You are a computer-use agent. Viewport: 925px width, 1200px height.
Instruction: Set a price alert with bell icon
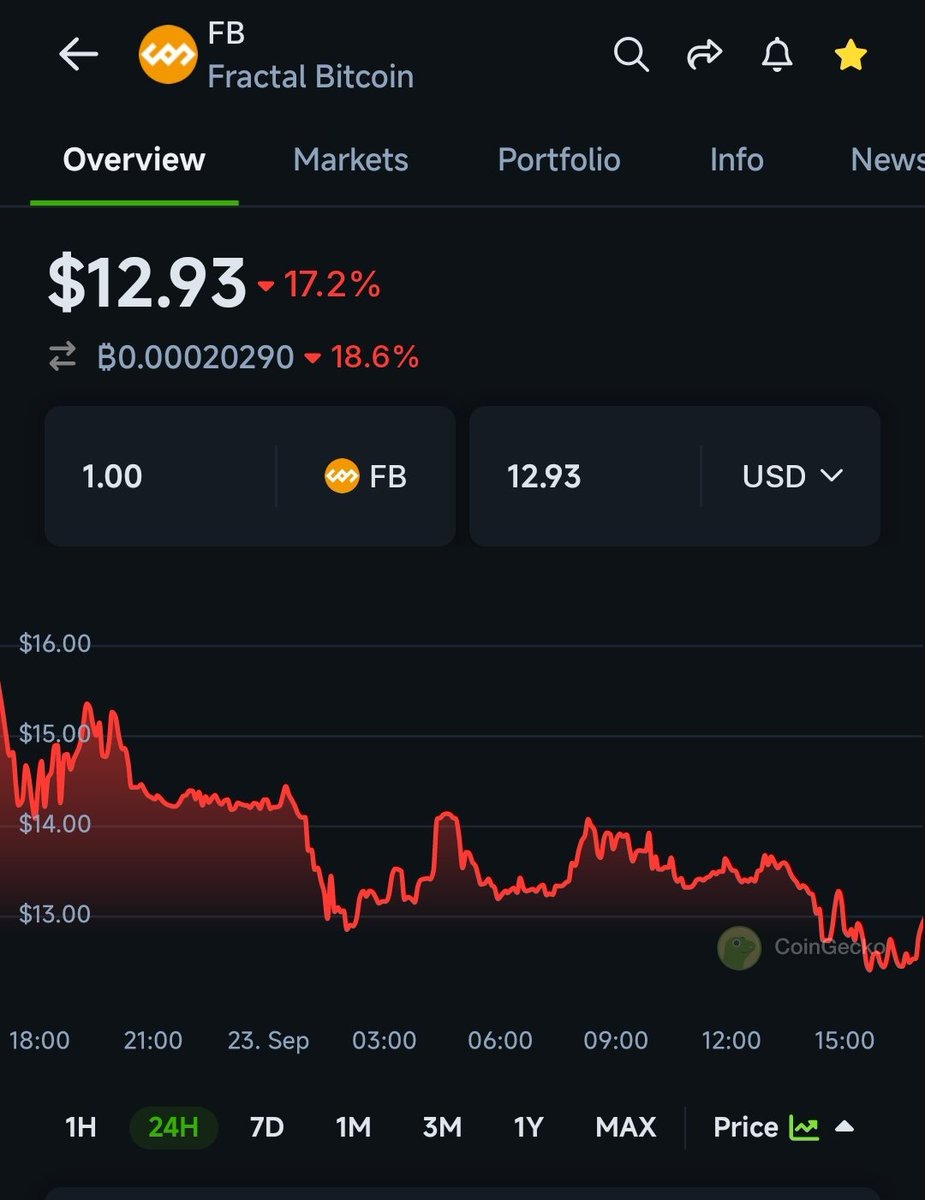[777, 55]
